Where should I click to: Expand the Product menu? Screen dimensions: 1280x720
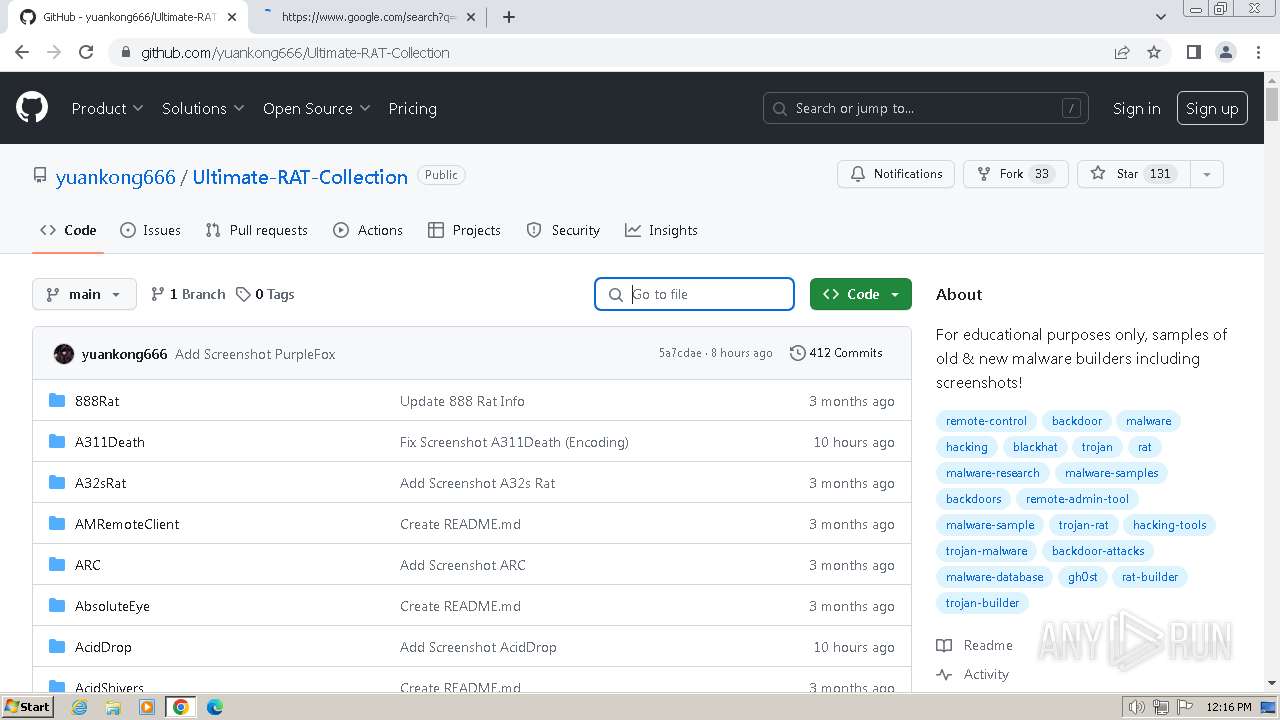coord(107,108)
